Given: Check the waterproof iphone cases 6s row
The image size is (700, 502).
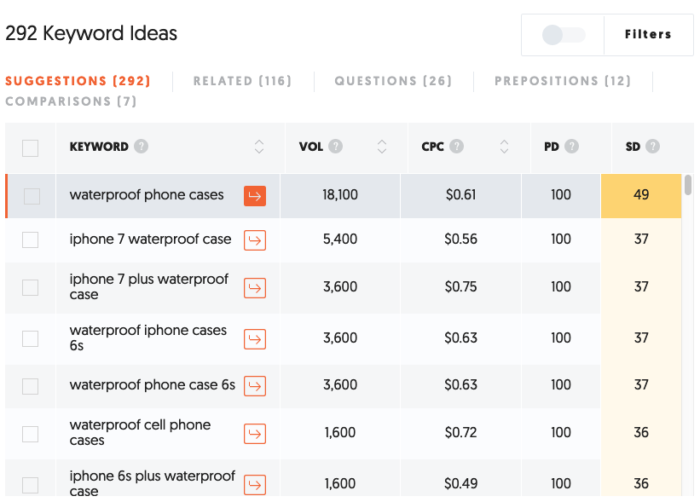Looking at the screenshot, I should click(x=30, y=339).
